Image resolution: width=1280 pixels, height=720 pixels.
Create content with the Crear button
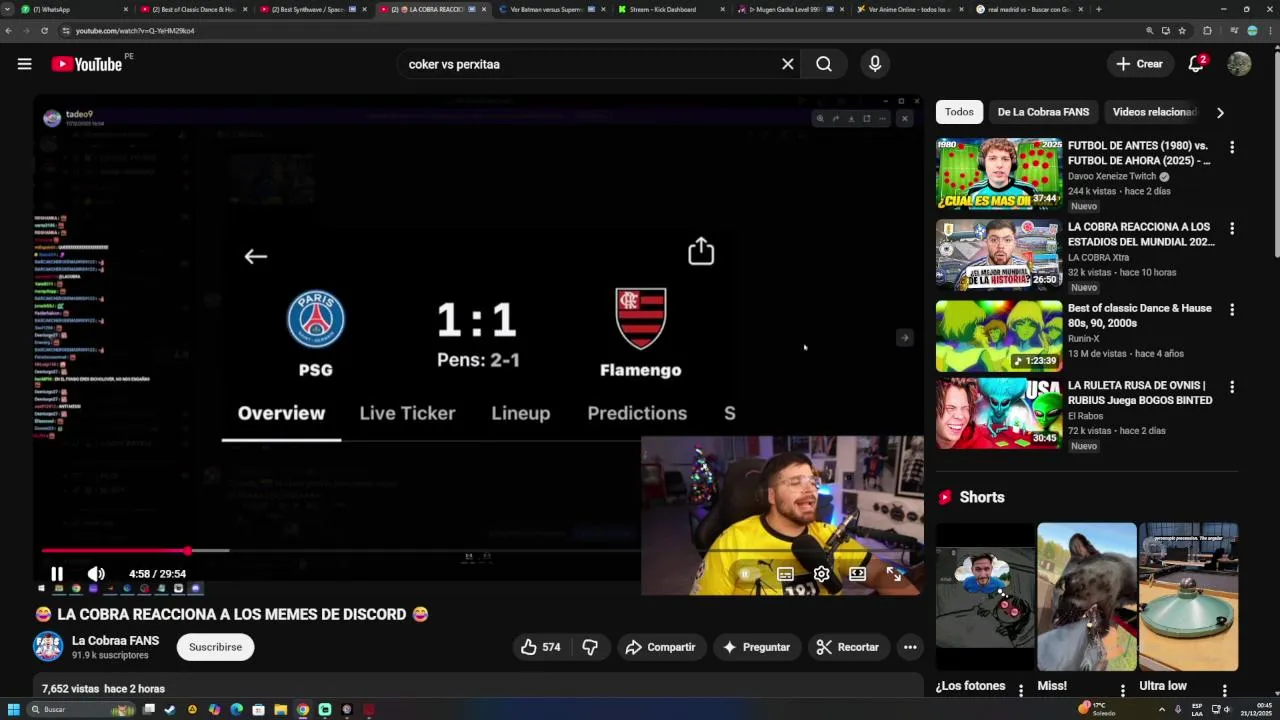pyautogui.click(x=1139, y=64)
